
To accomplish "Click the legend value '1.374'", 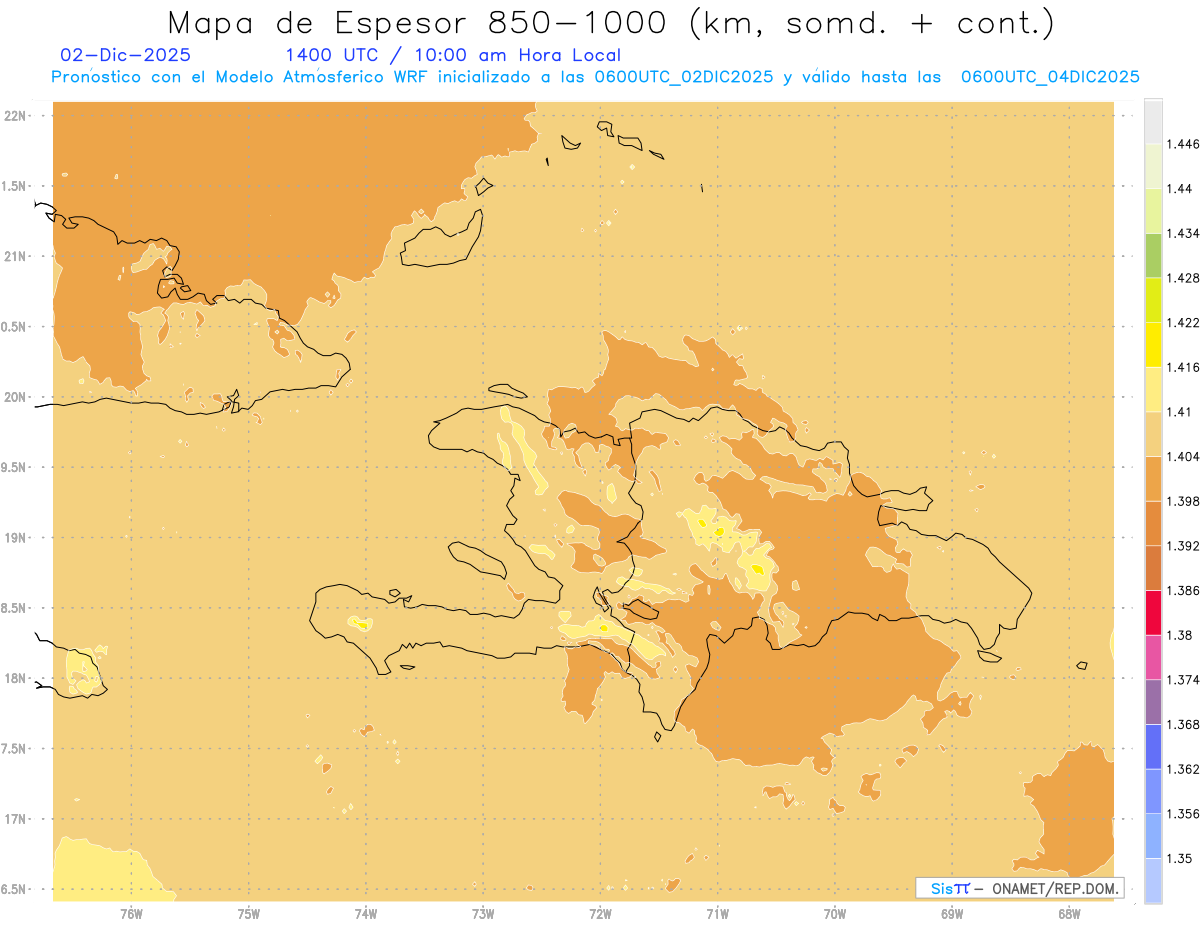I will click(x=1183, y=680).
